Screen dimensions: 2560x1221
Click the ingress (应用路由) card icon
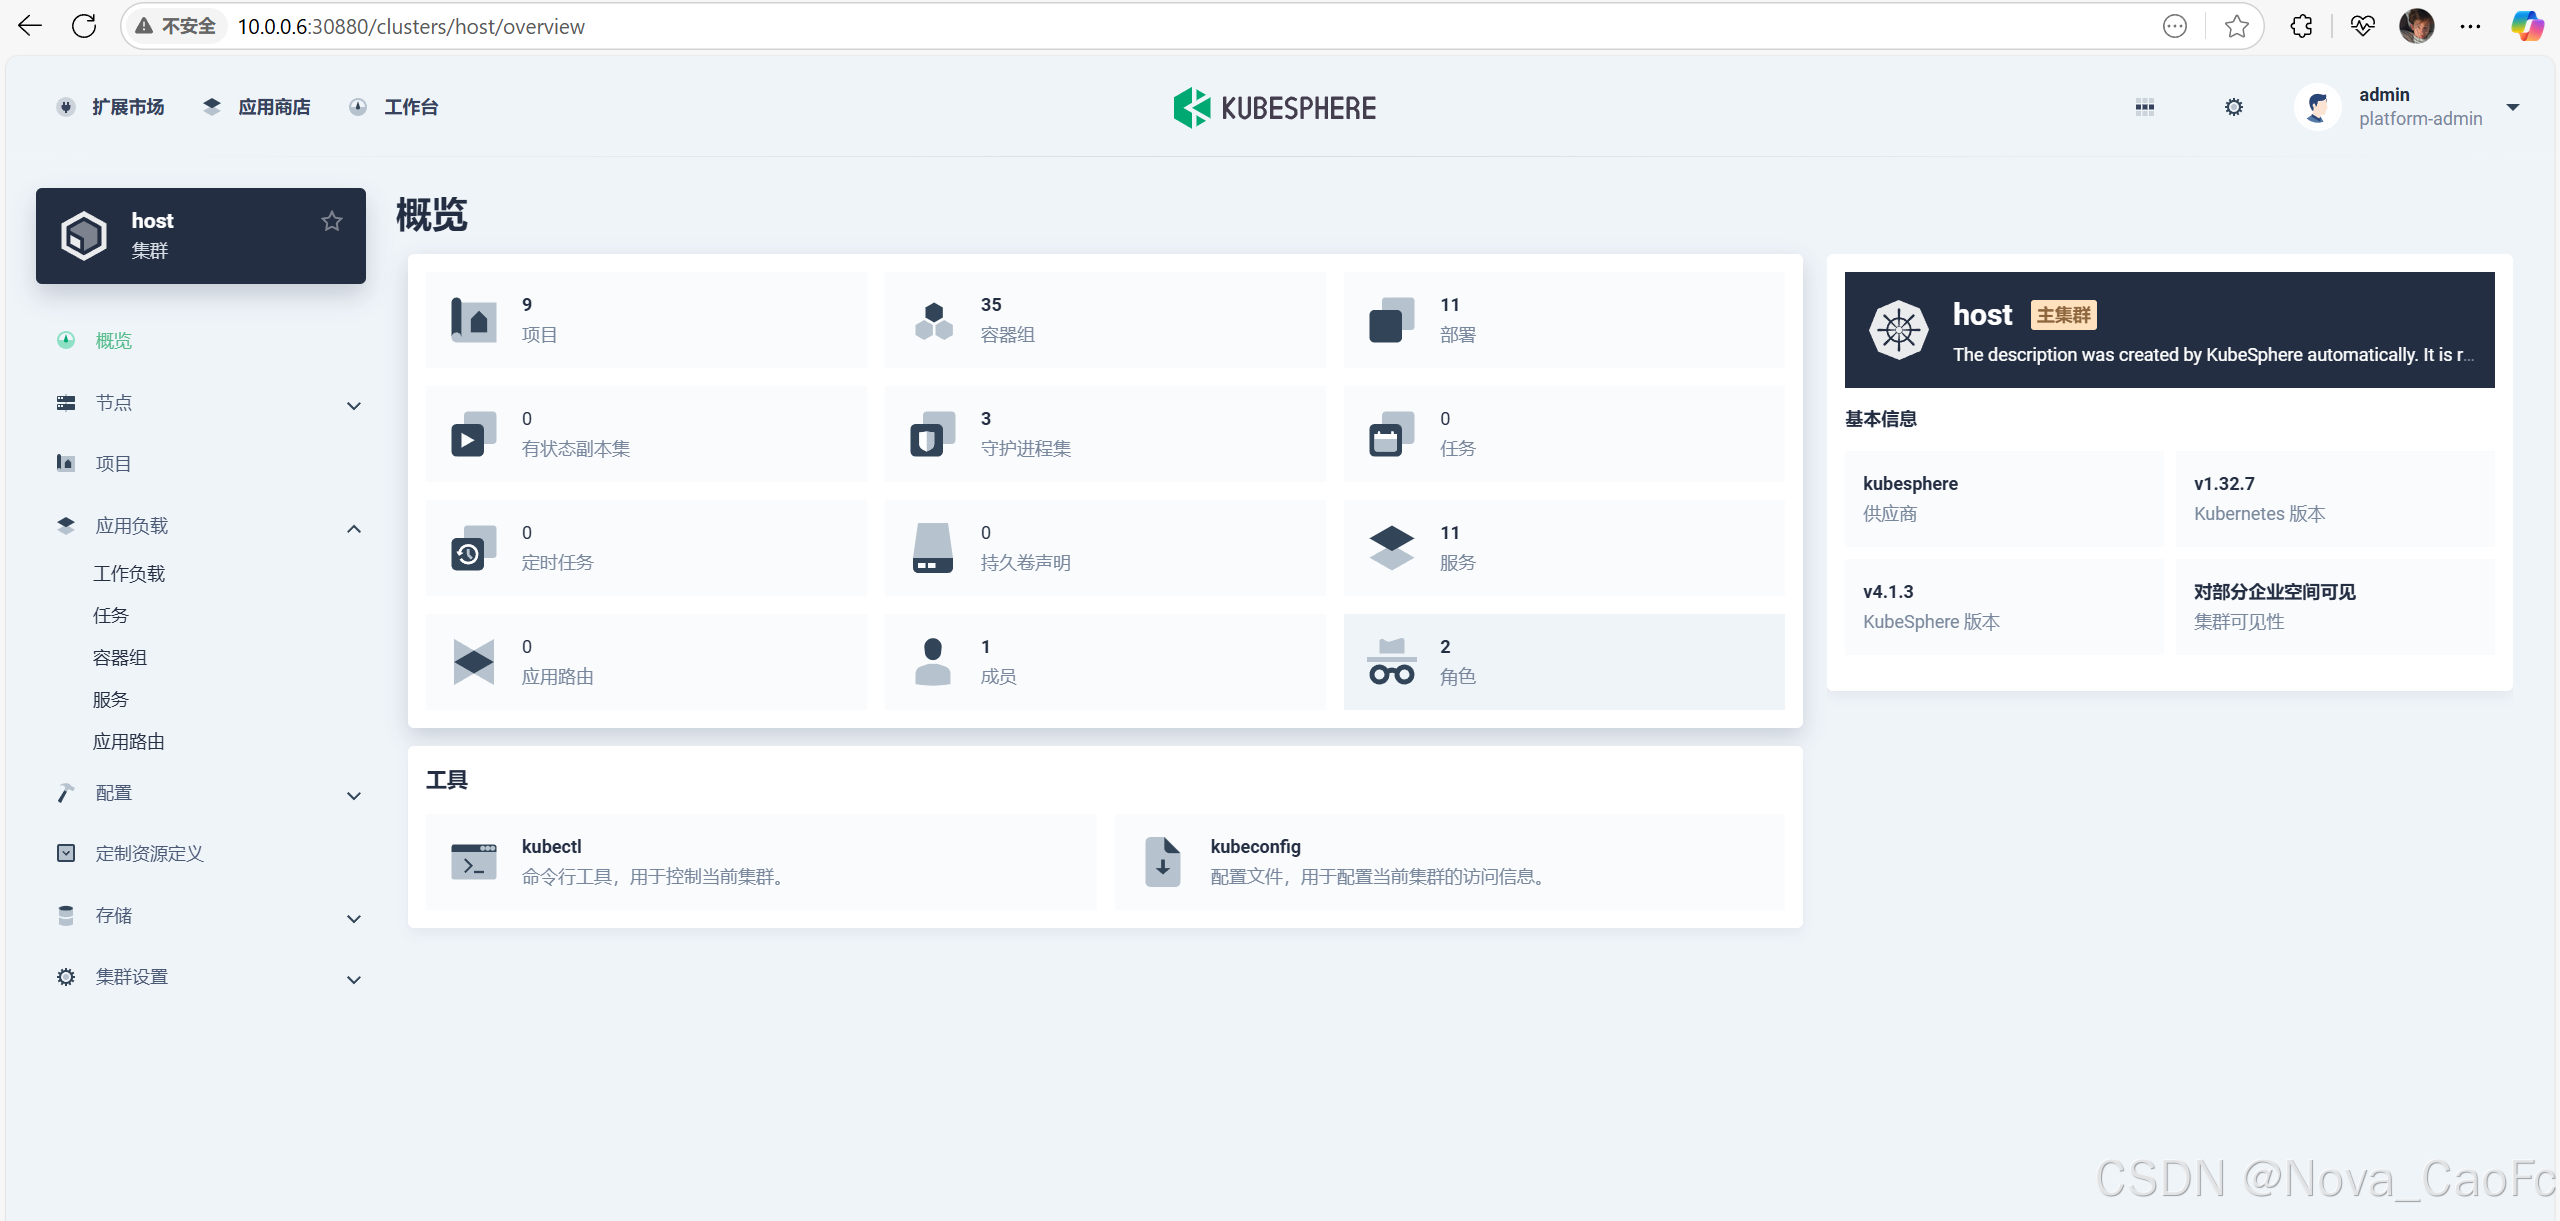(474, 662)
